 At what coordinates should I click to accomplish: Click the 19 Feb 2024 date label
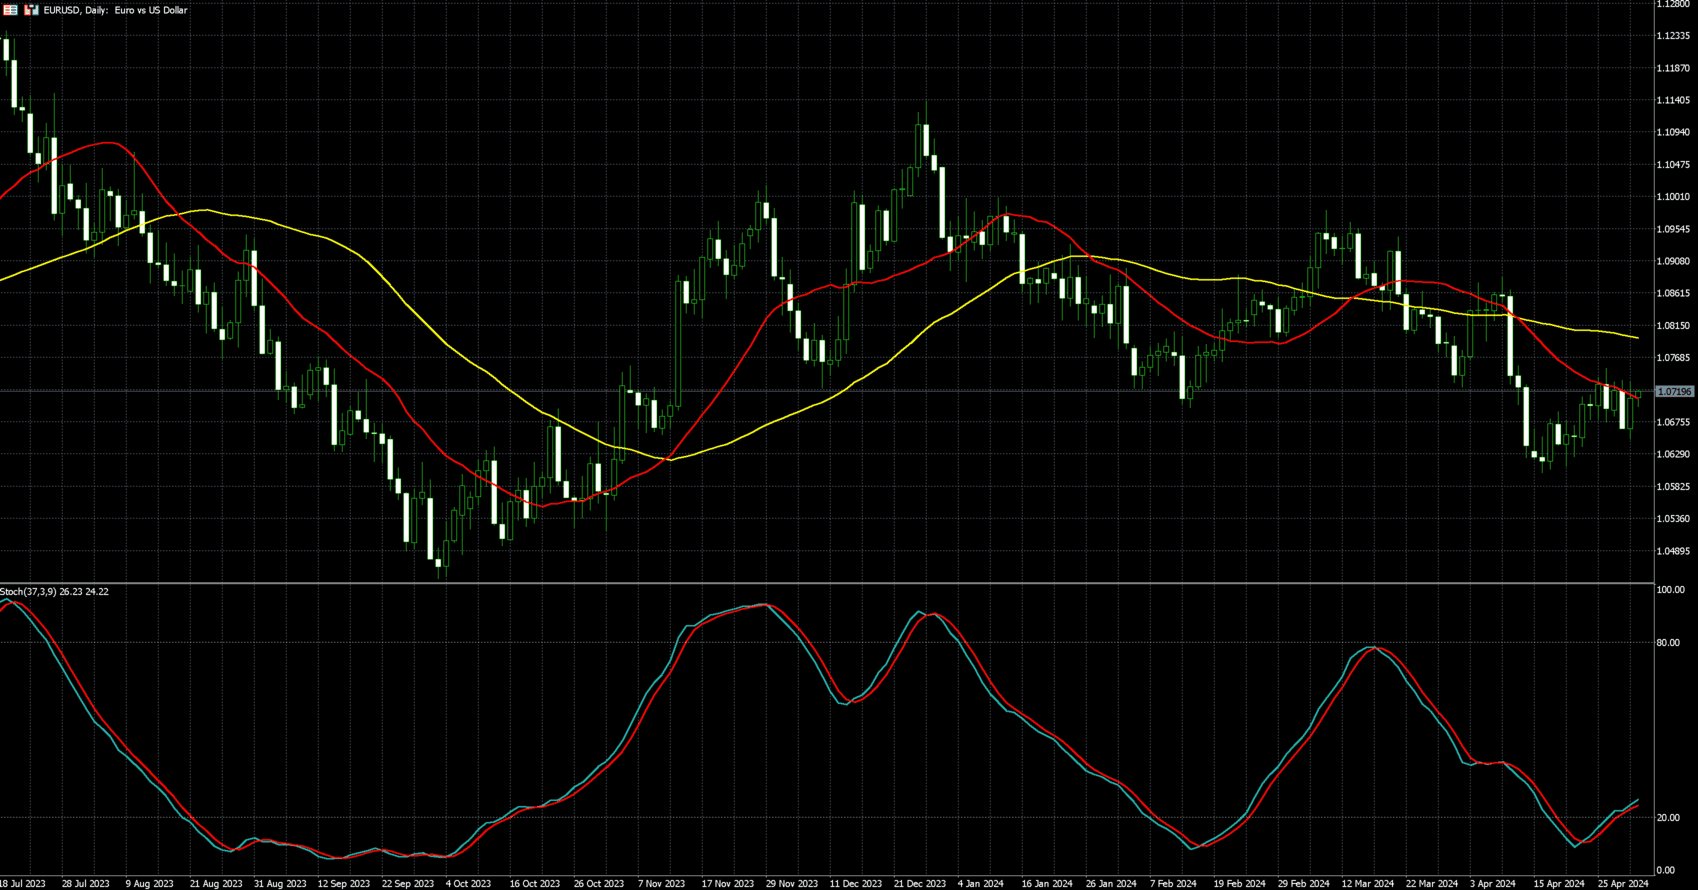pos(1240,884)
